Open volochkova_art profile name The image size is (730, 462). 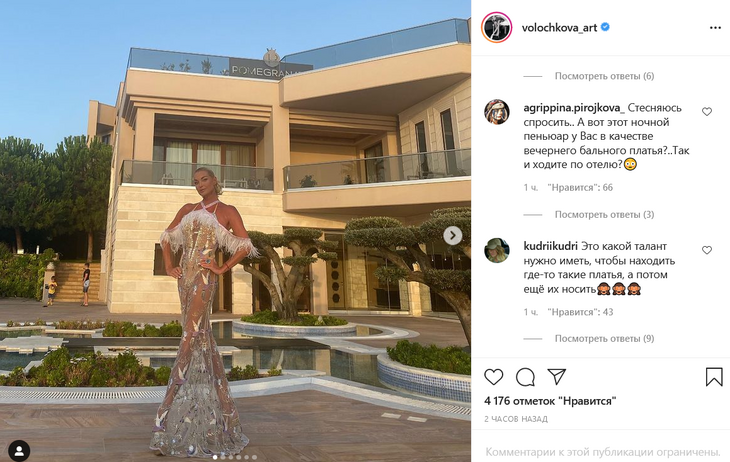[x=559, y=27]
